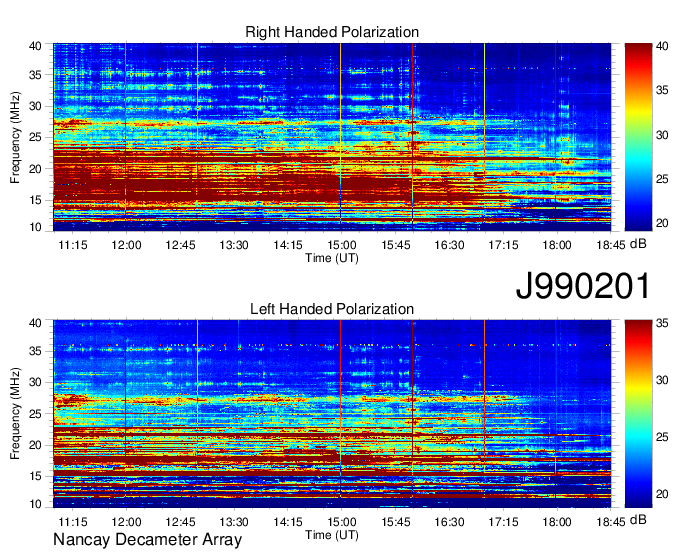
Task: Select the "16:30" time tick of Left Handed plot
Action: [449, 522]
